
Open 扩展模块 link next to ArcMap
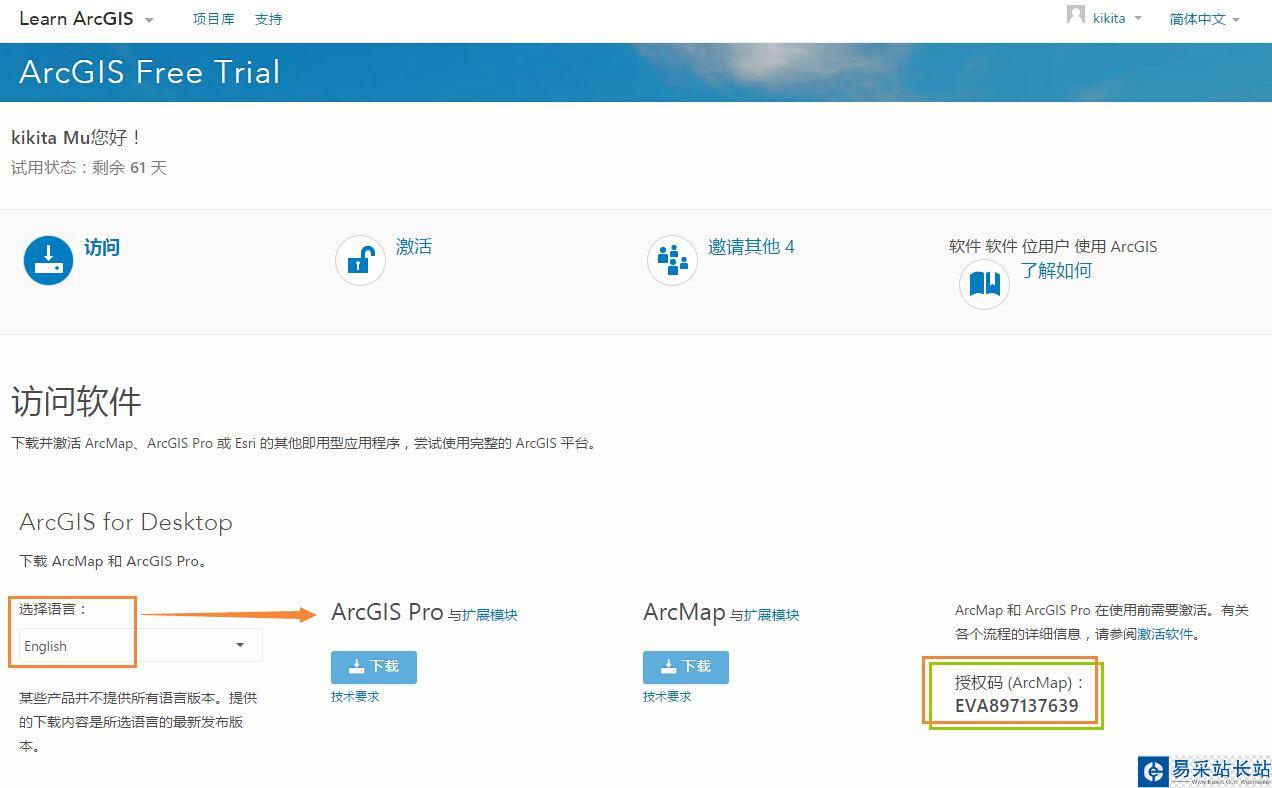772,615
